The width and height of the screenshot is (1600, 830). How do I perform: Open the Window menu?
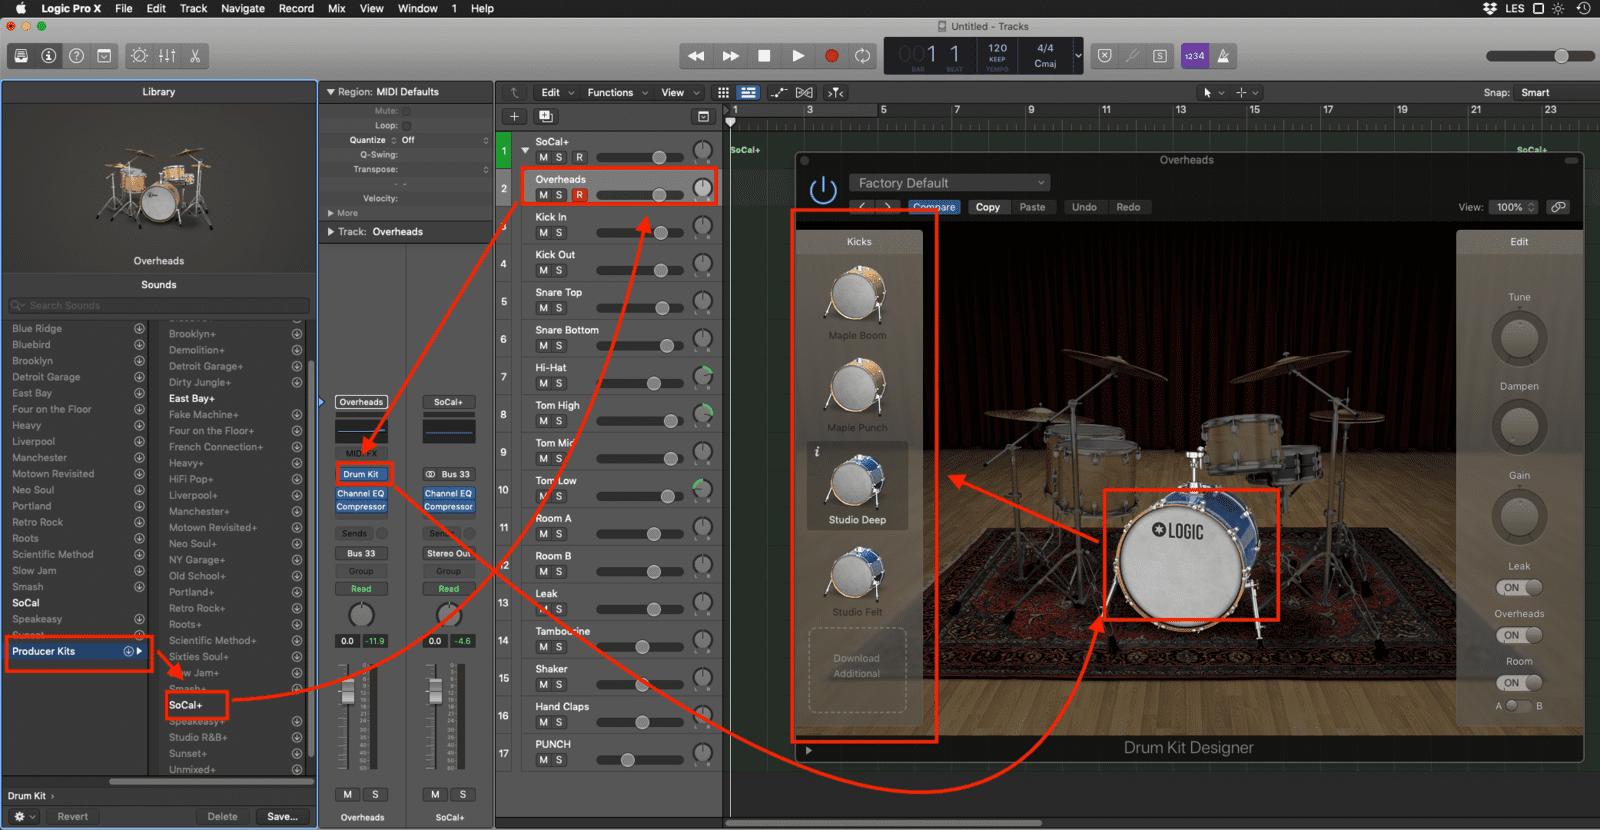click(418, 8)
